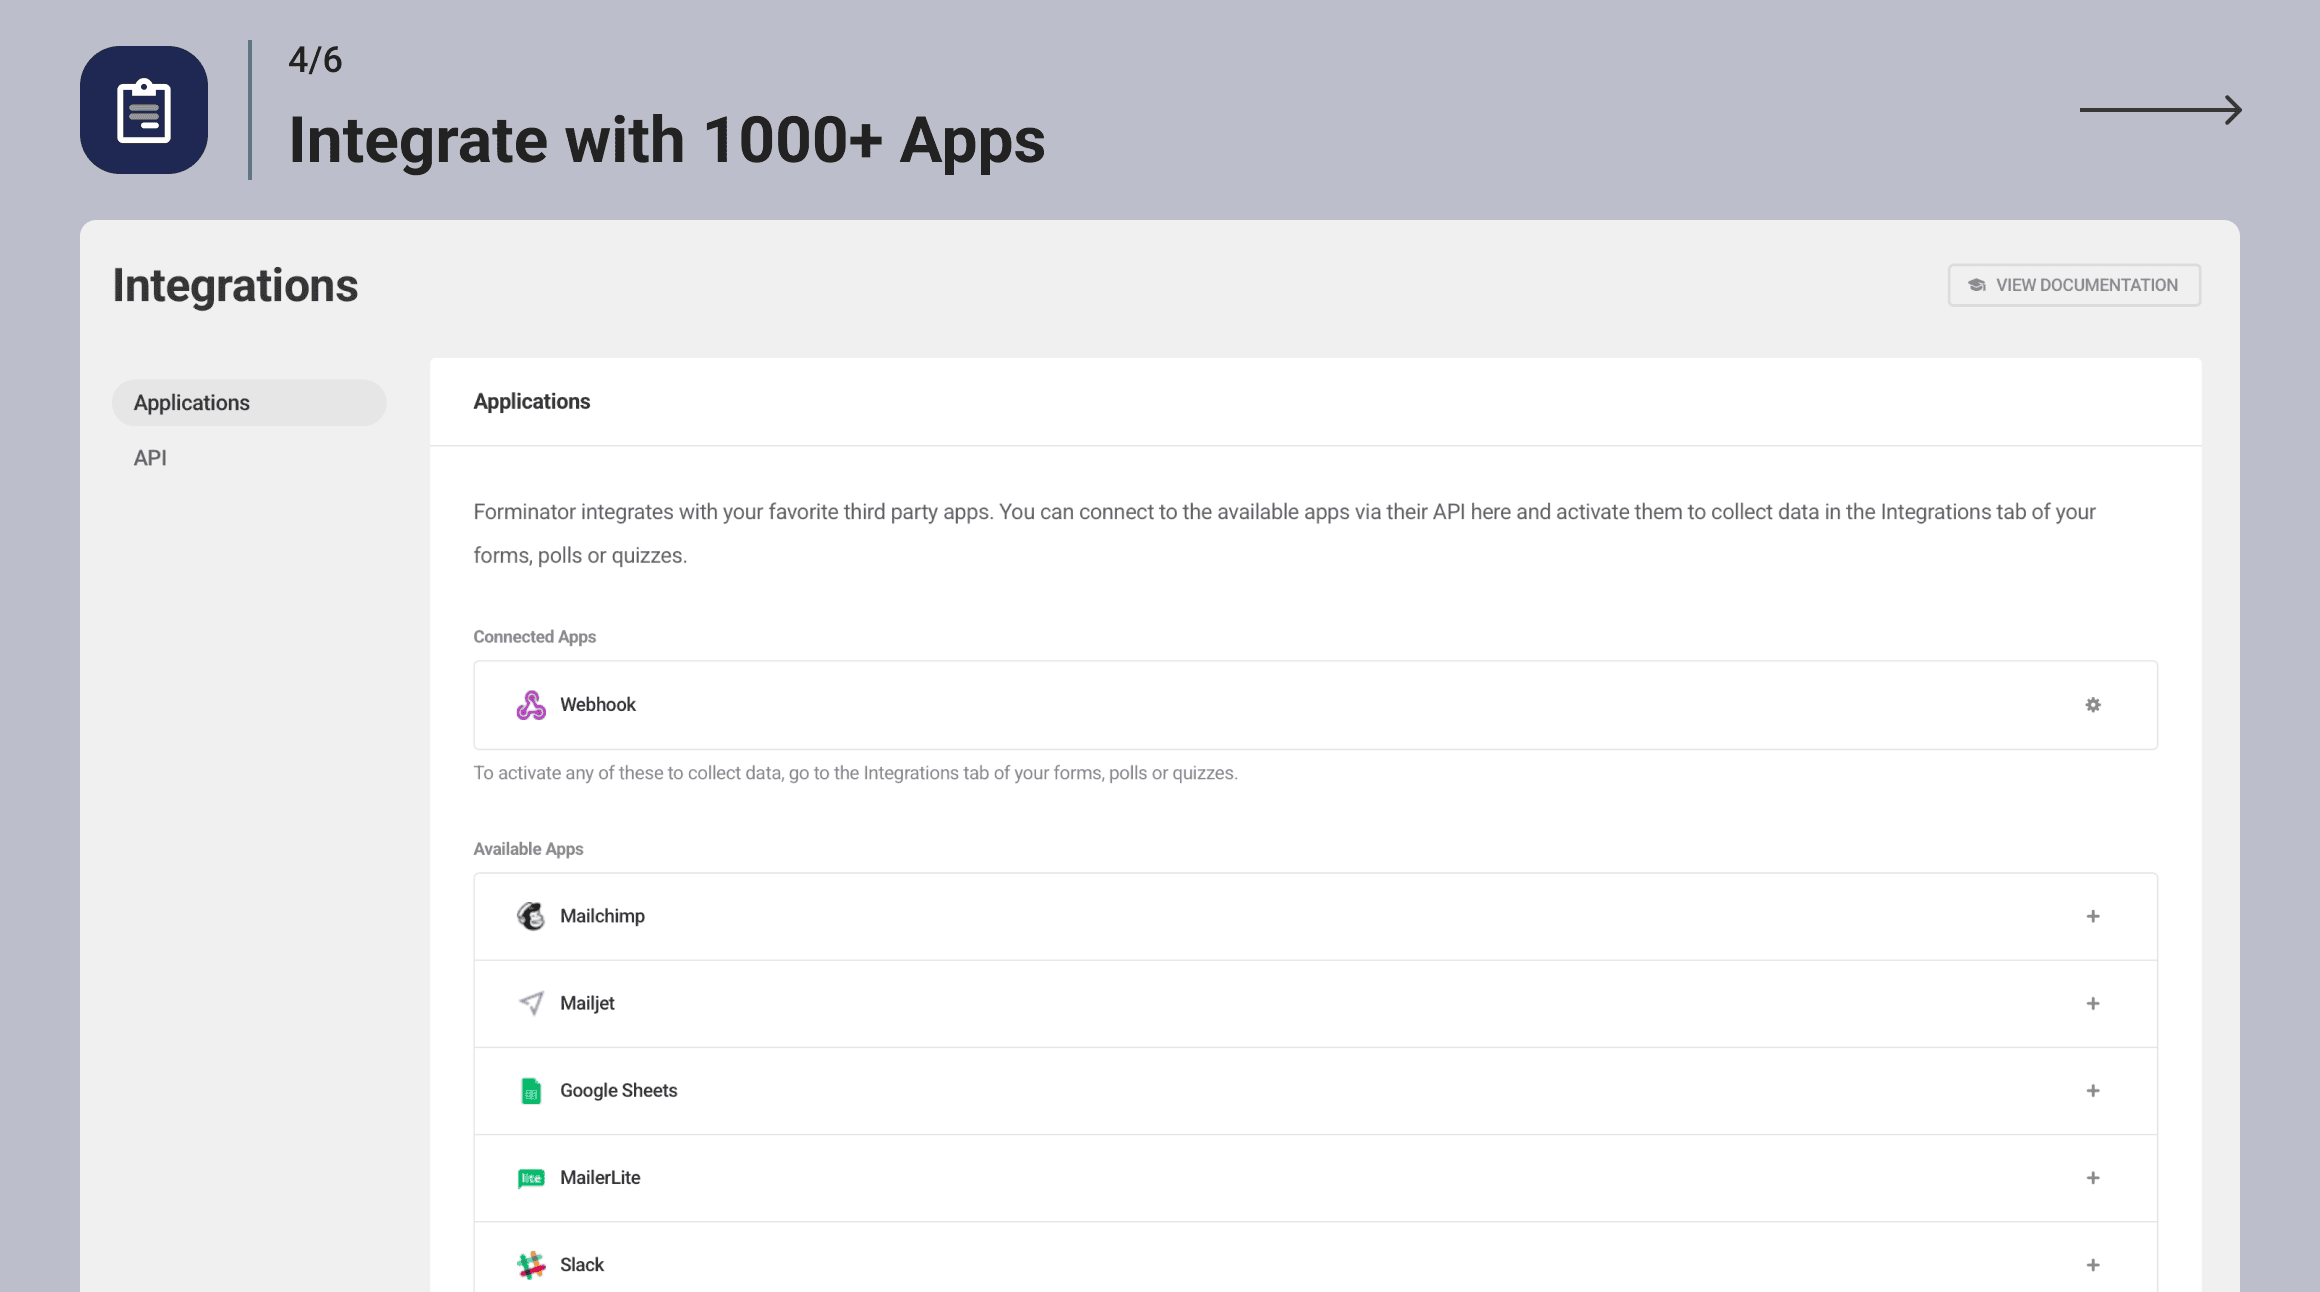Click the Webhook app icon
2320x1292 pixels.
pos(531,705)
